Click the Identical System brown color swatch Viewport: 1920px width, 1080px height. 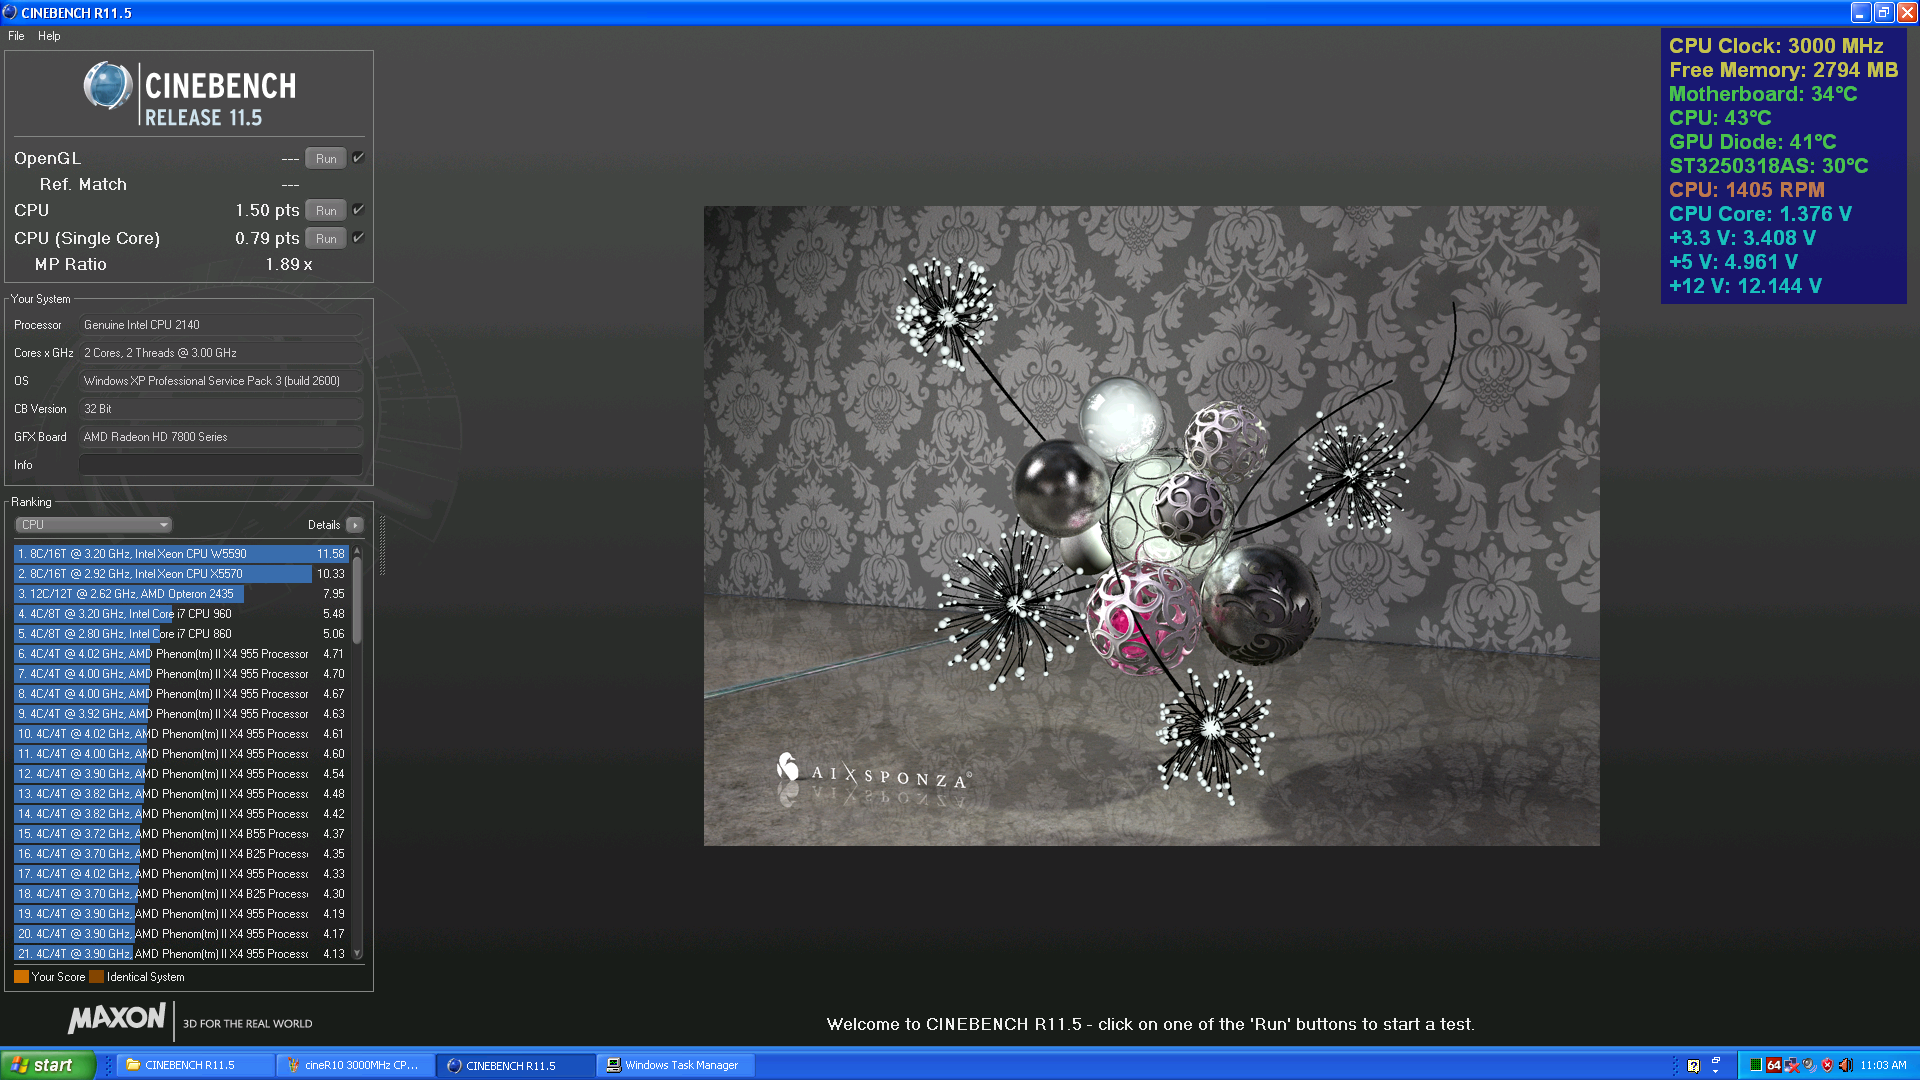(96, 977)
